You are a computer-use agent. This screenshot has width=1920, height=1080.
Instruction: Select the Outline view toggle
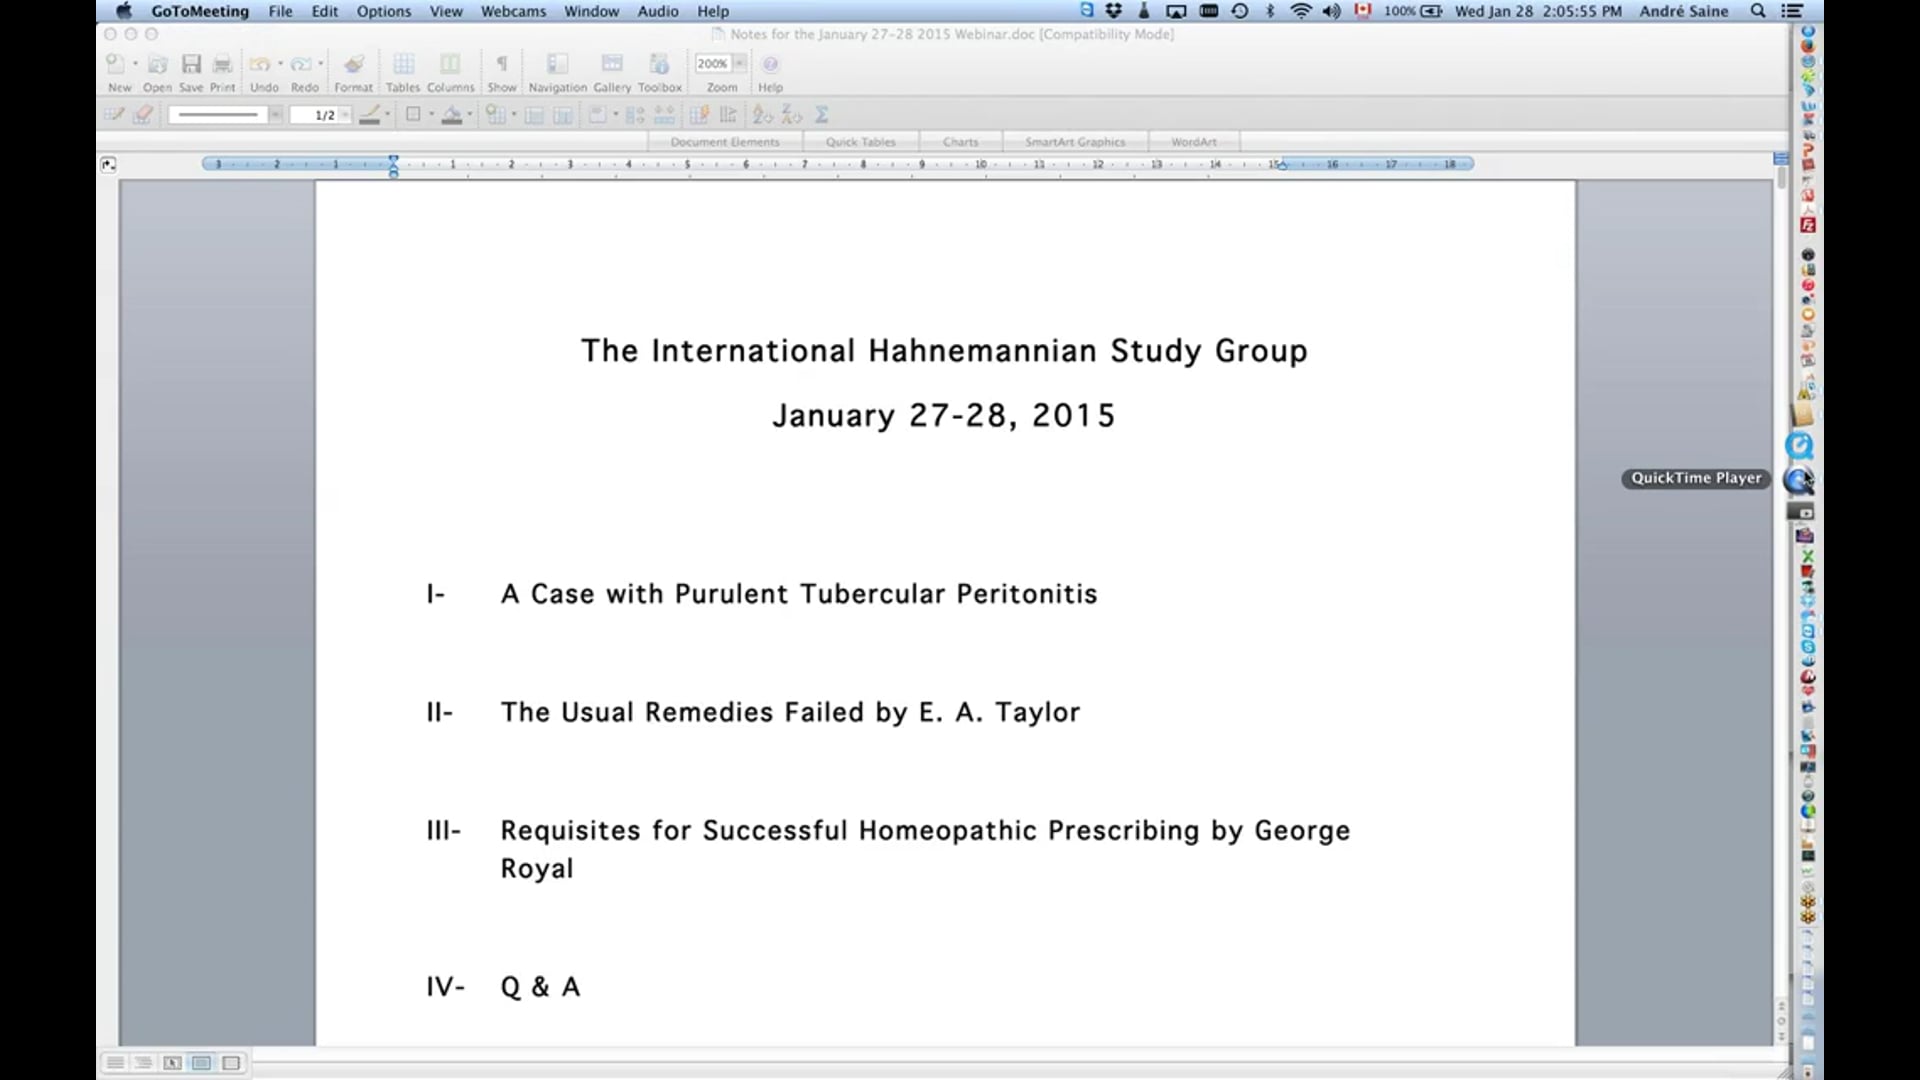[143, 1063]
